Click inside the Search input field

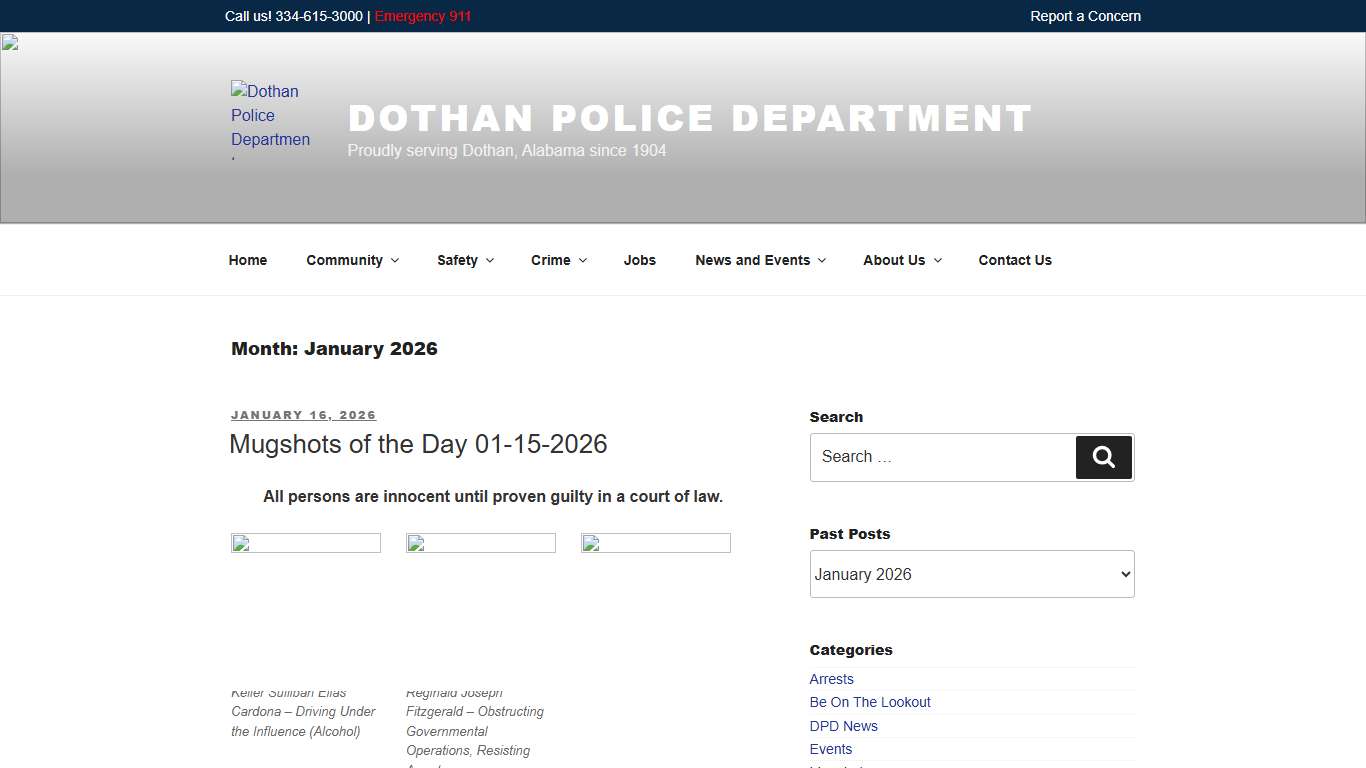coord(941,457)
